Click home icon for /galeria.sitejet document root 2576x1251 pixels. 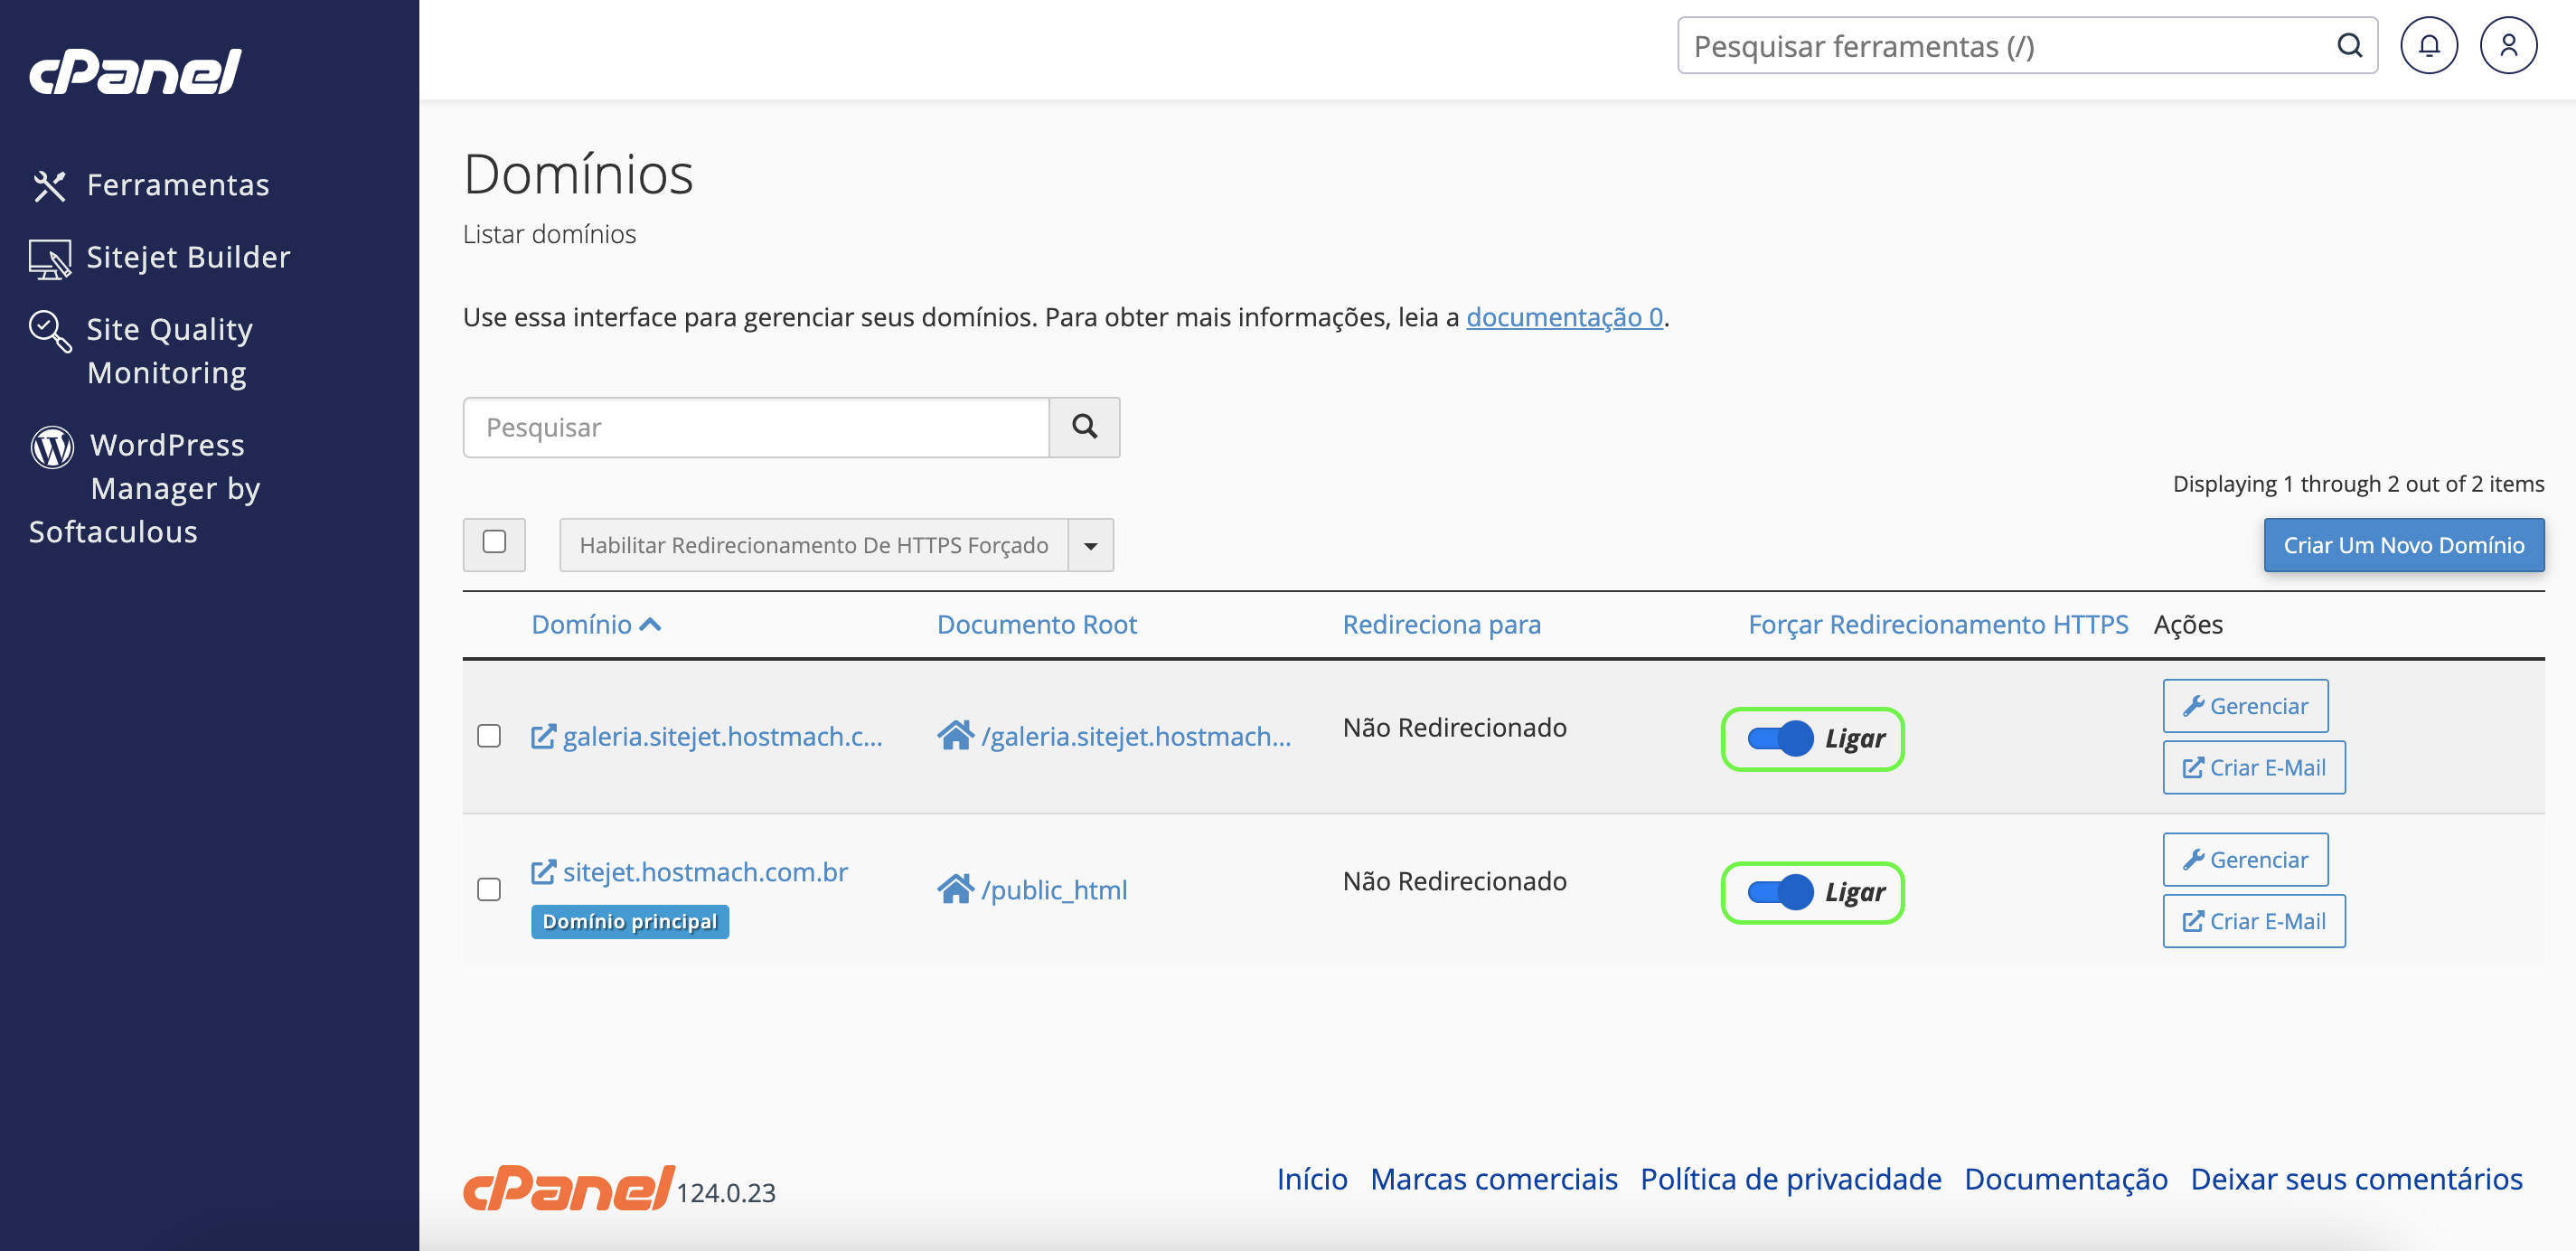click(955, 736)
